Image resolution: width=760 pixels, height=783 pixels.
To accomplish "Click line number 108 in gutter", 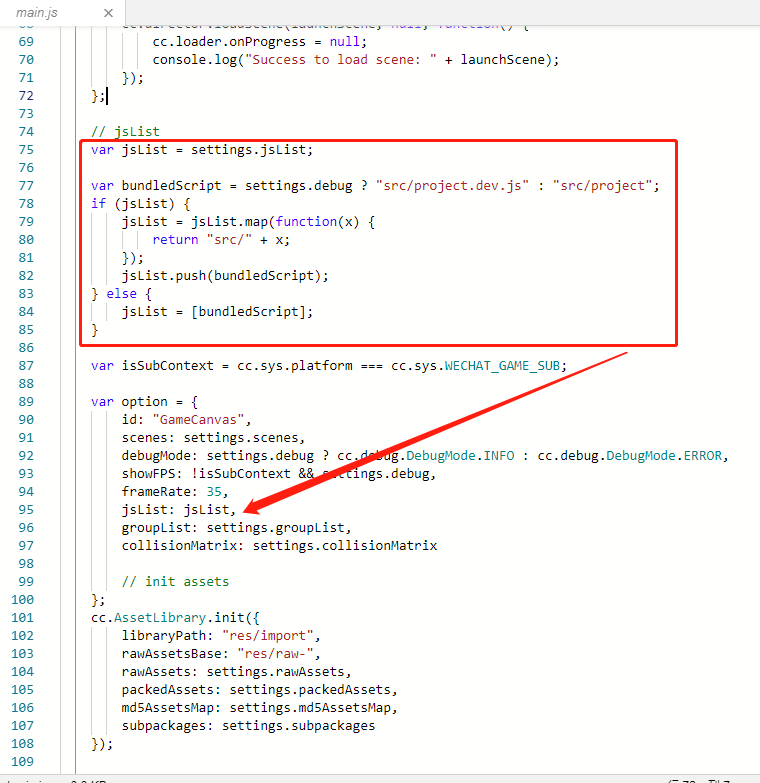I will (x=22, y=744).
